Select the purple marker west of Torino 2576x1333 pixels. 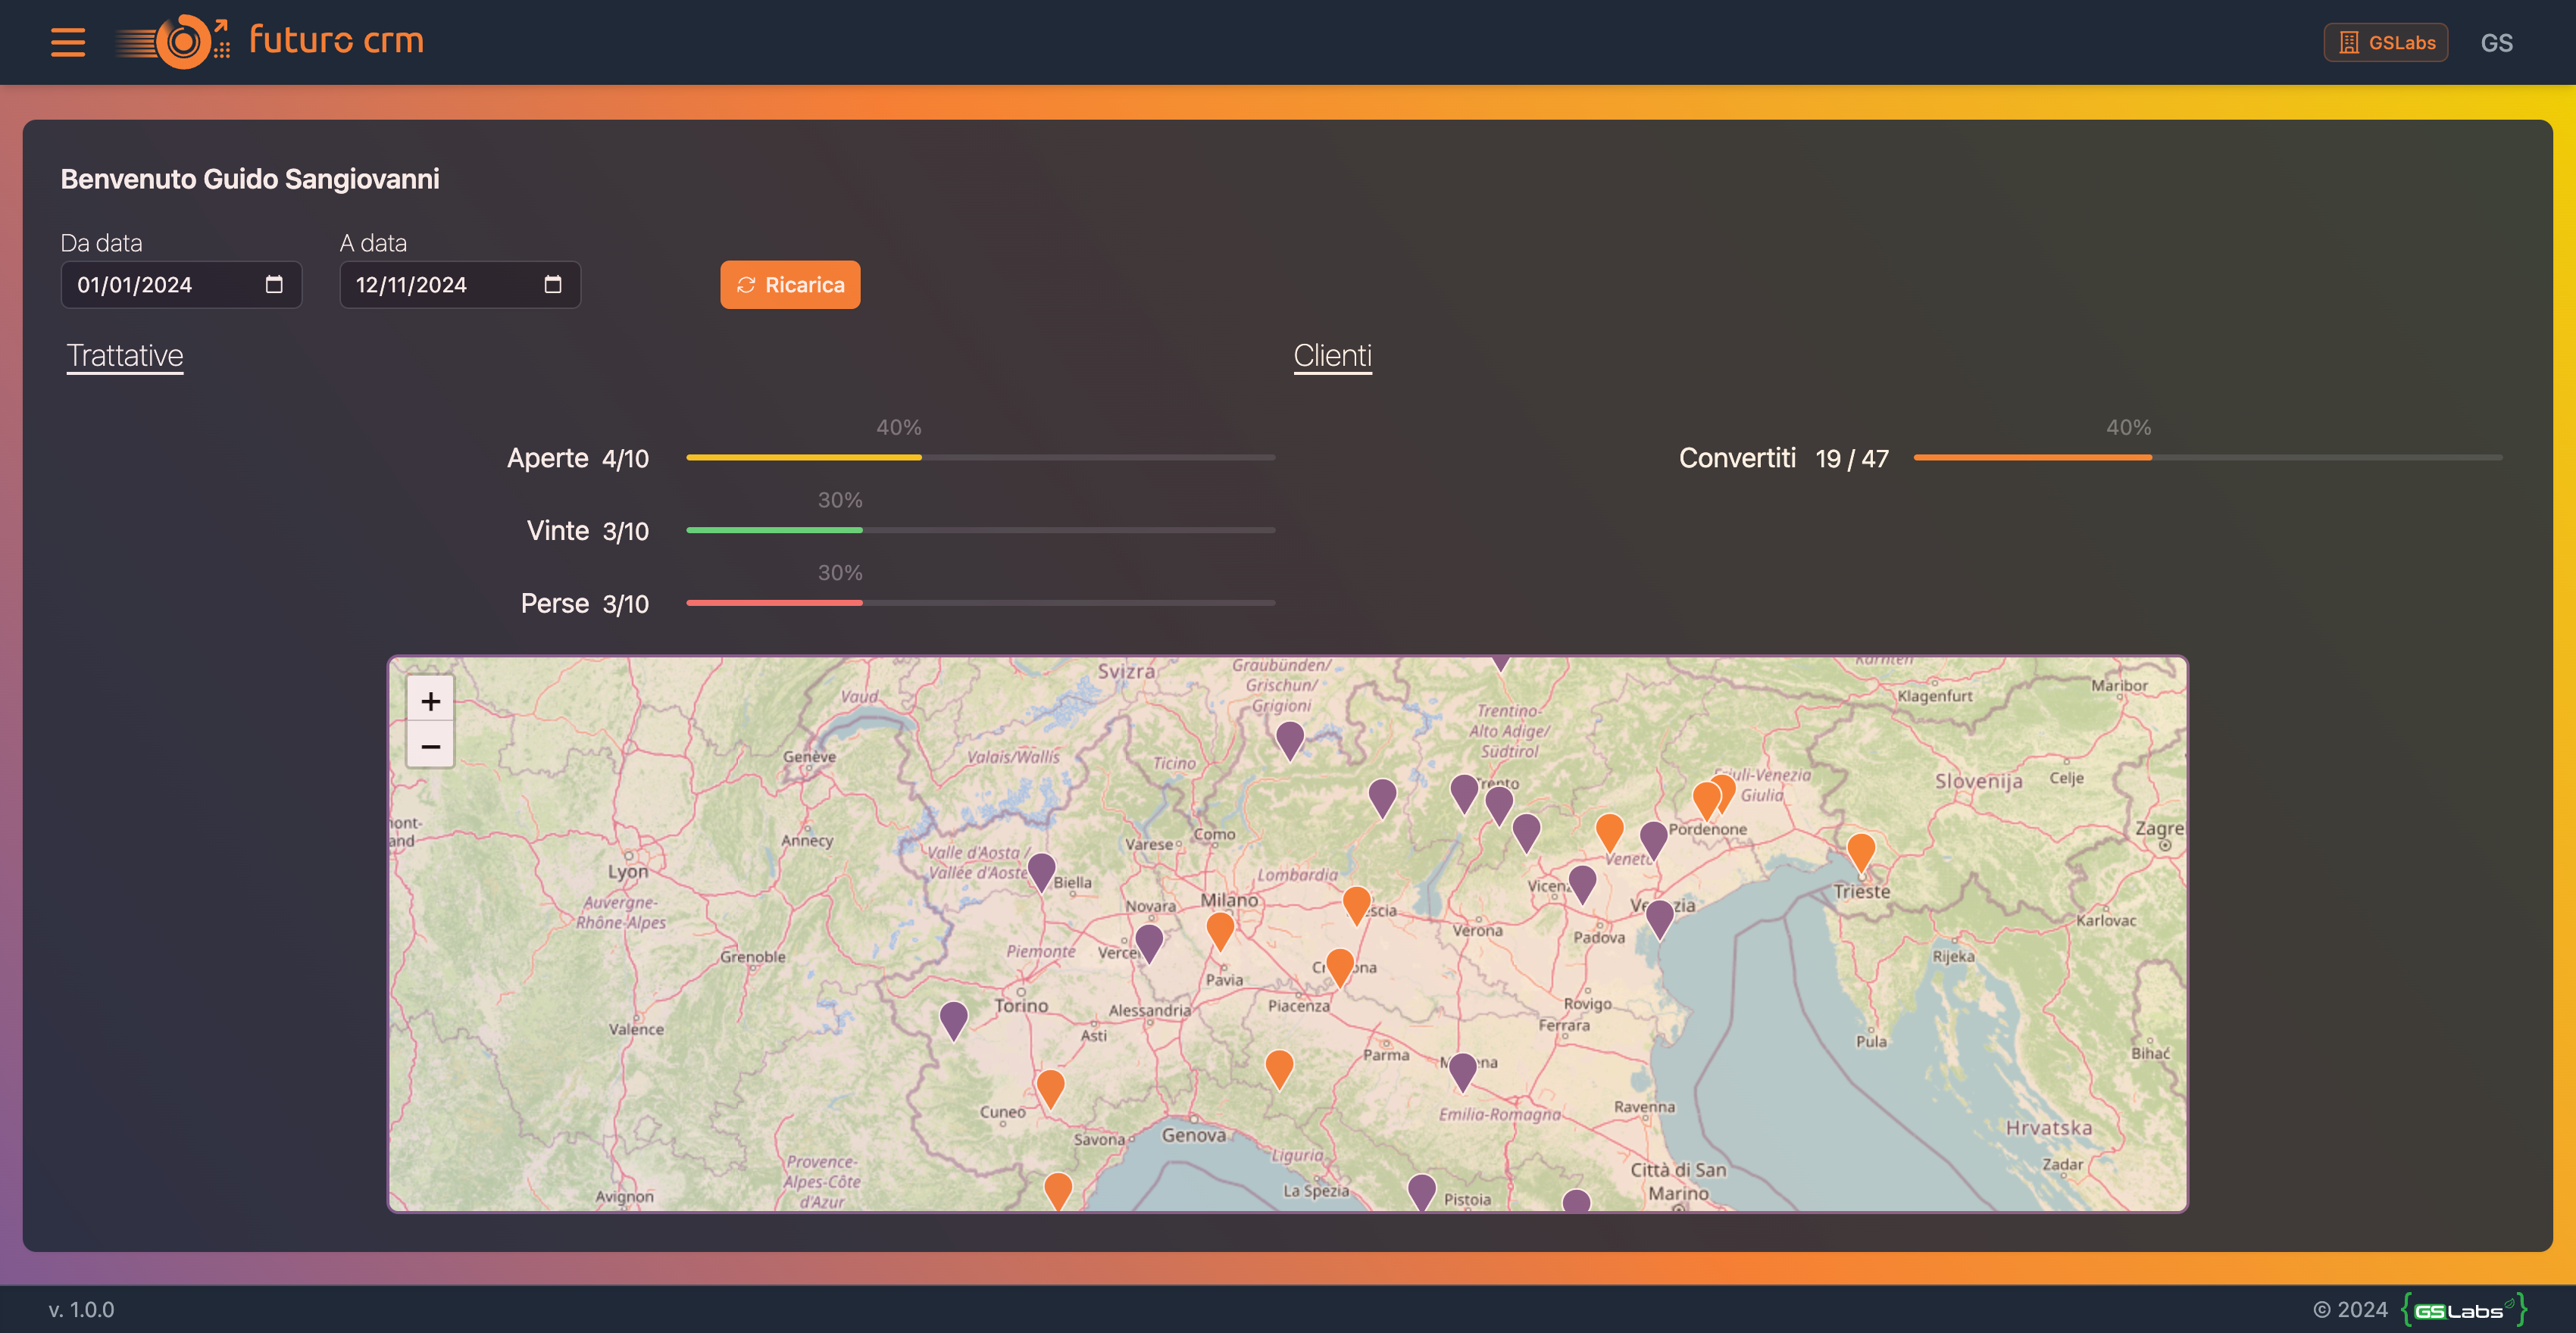click(x=954, y=1020)
